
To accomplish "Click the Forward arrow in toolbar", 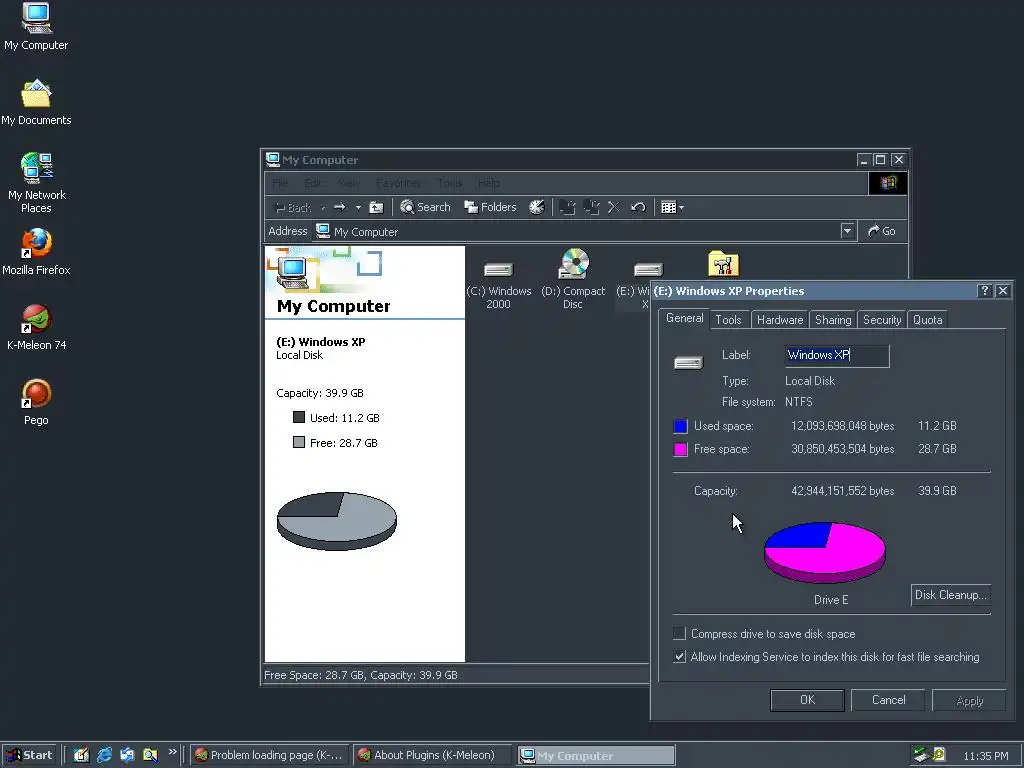I will click(x=340, y=208).
